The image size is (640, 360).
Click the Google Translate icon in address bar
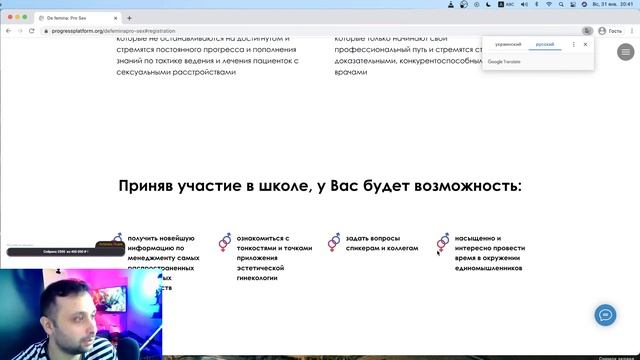point(587,31)
